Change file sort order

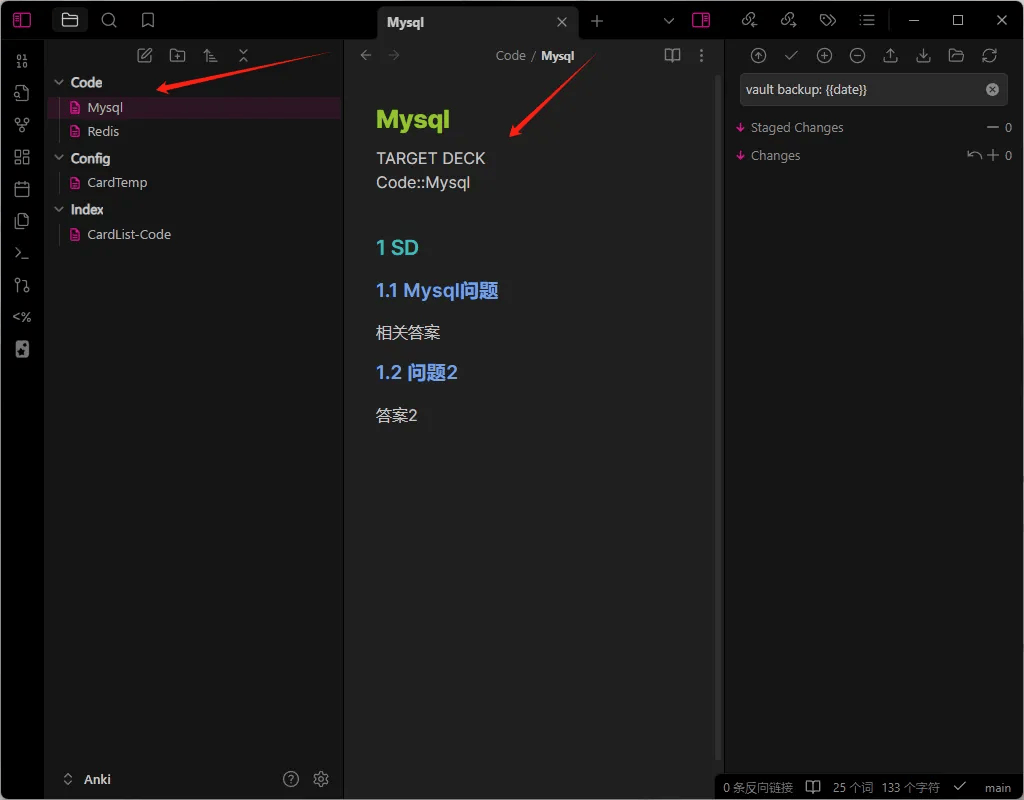click(210, 56)
